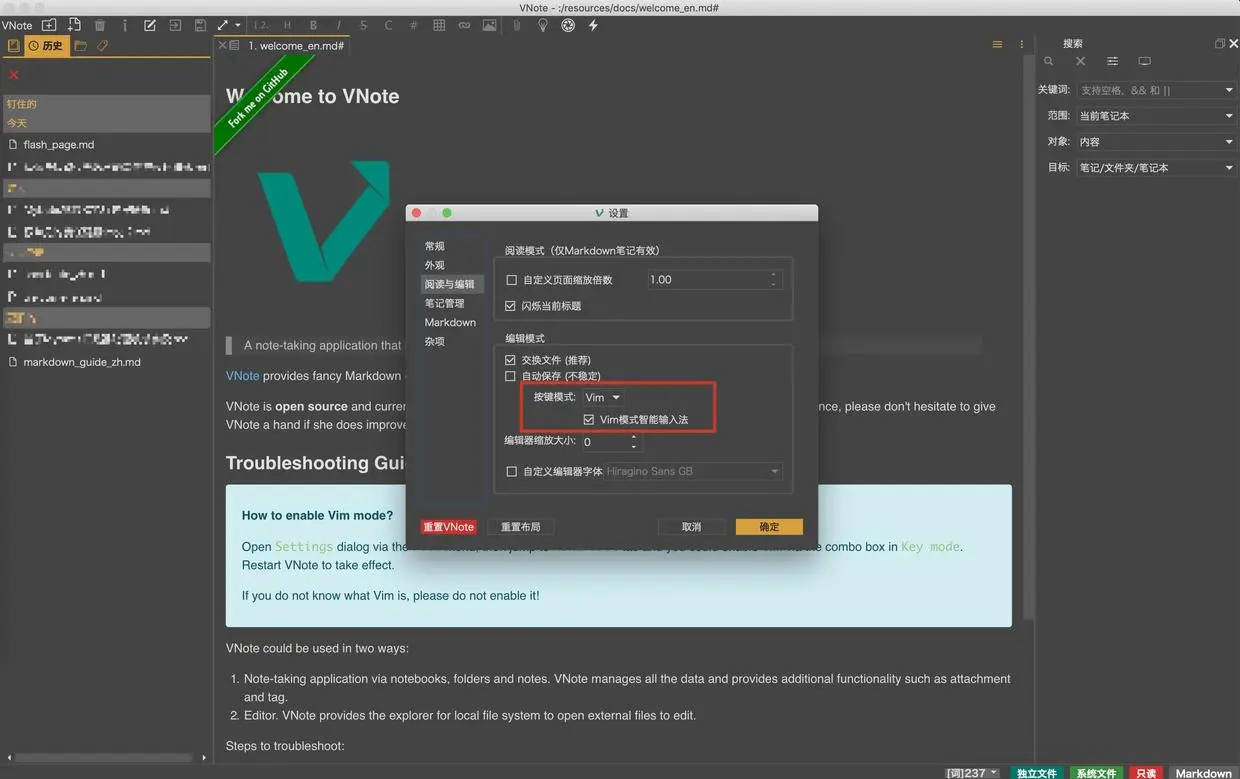The height and width of the screenshot is (779, 1240).
Task: Click the insert image icon
Action: pos(489,25)
